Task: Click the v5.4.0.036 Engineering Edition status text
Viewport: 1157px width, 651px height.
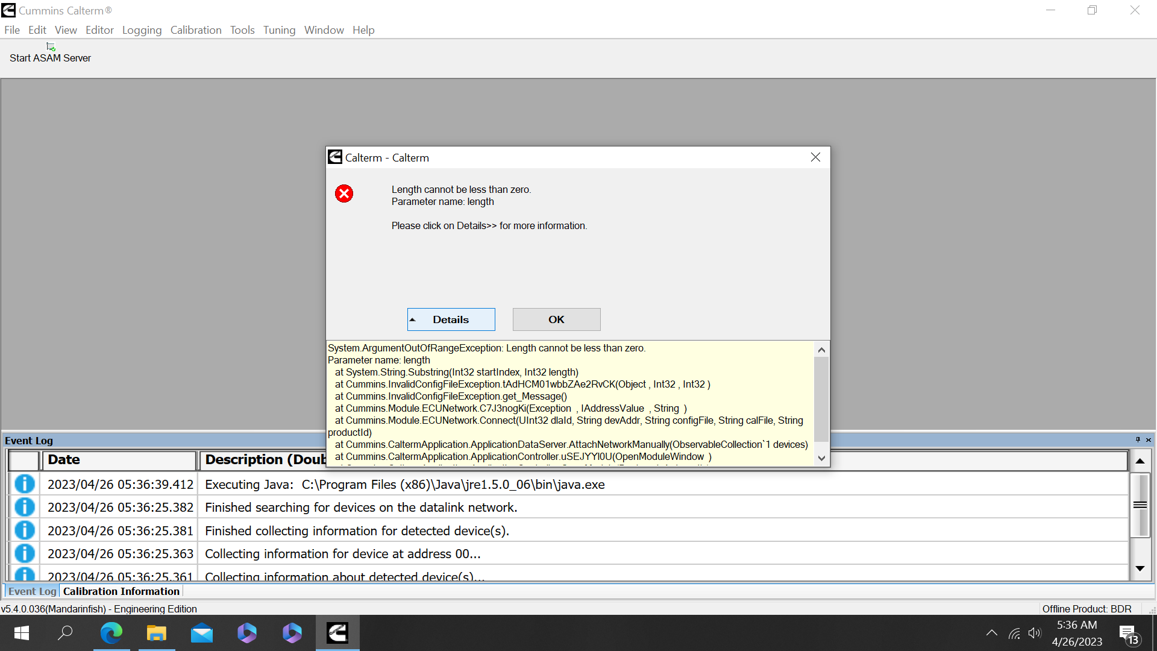Action: coord(99,609)
